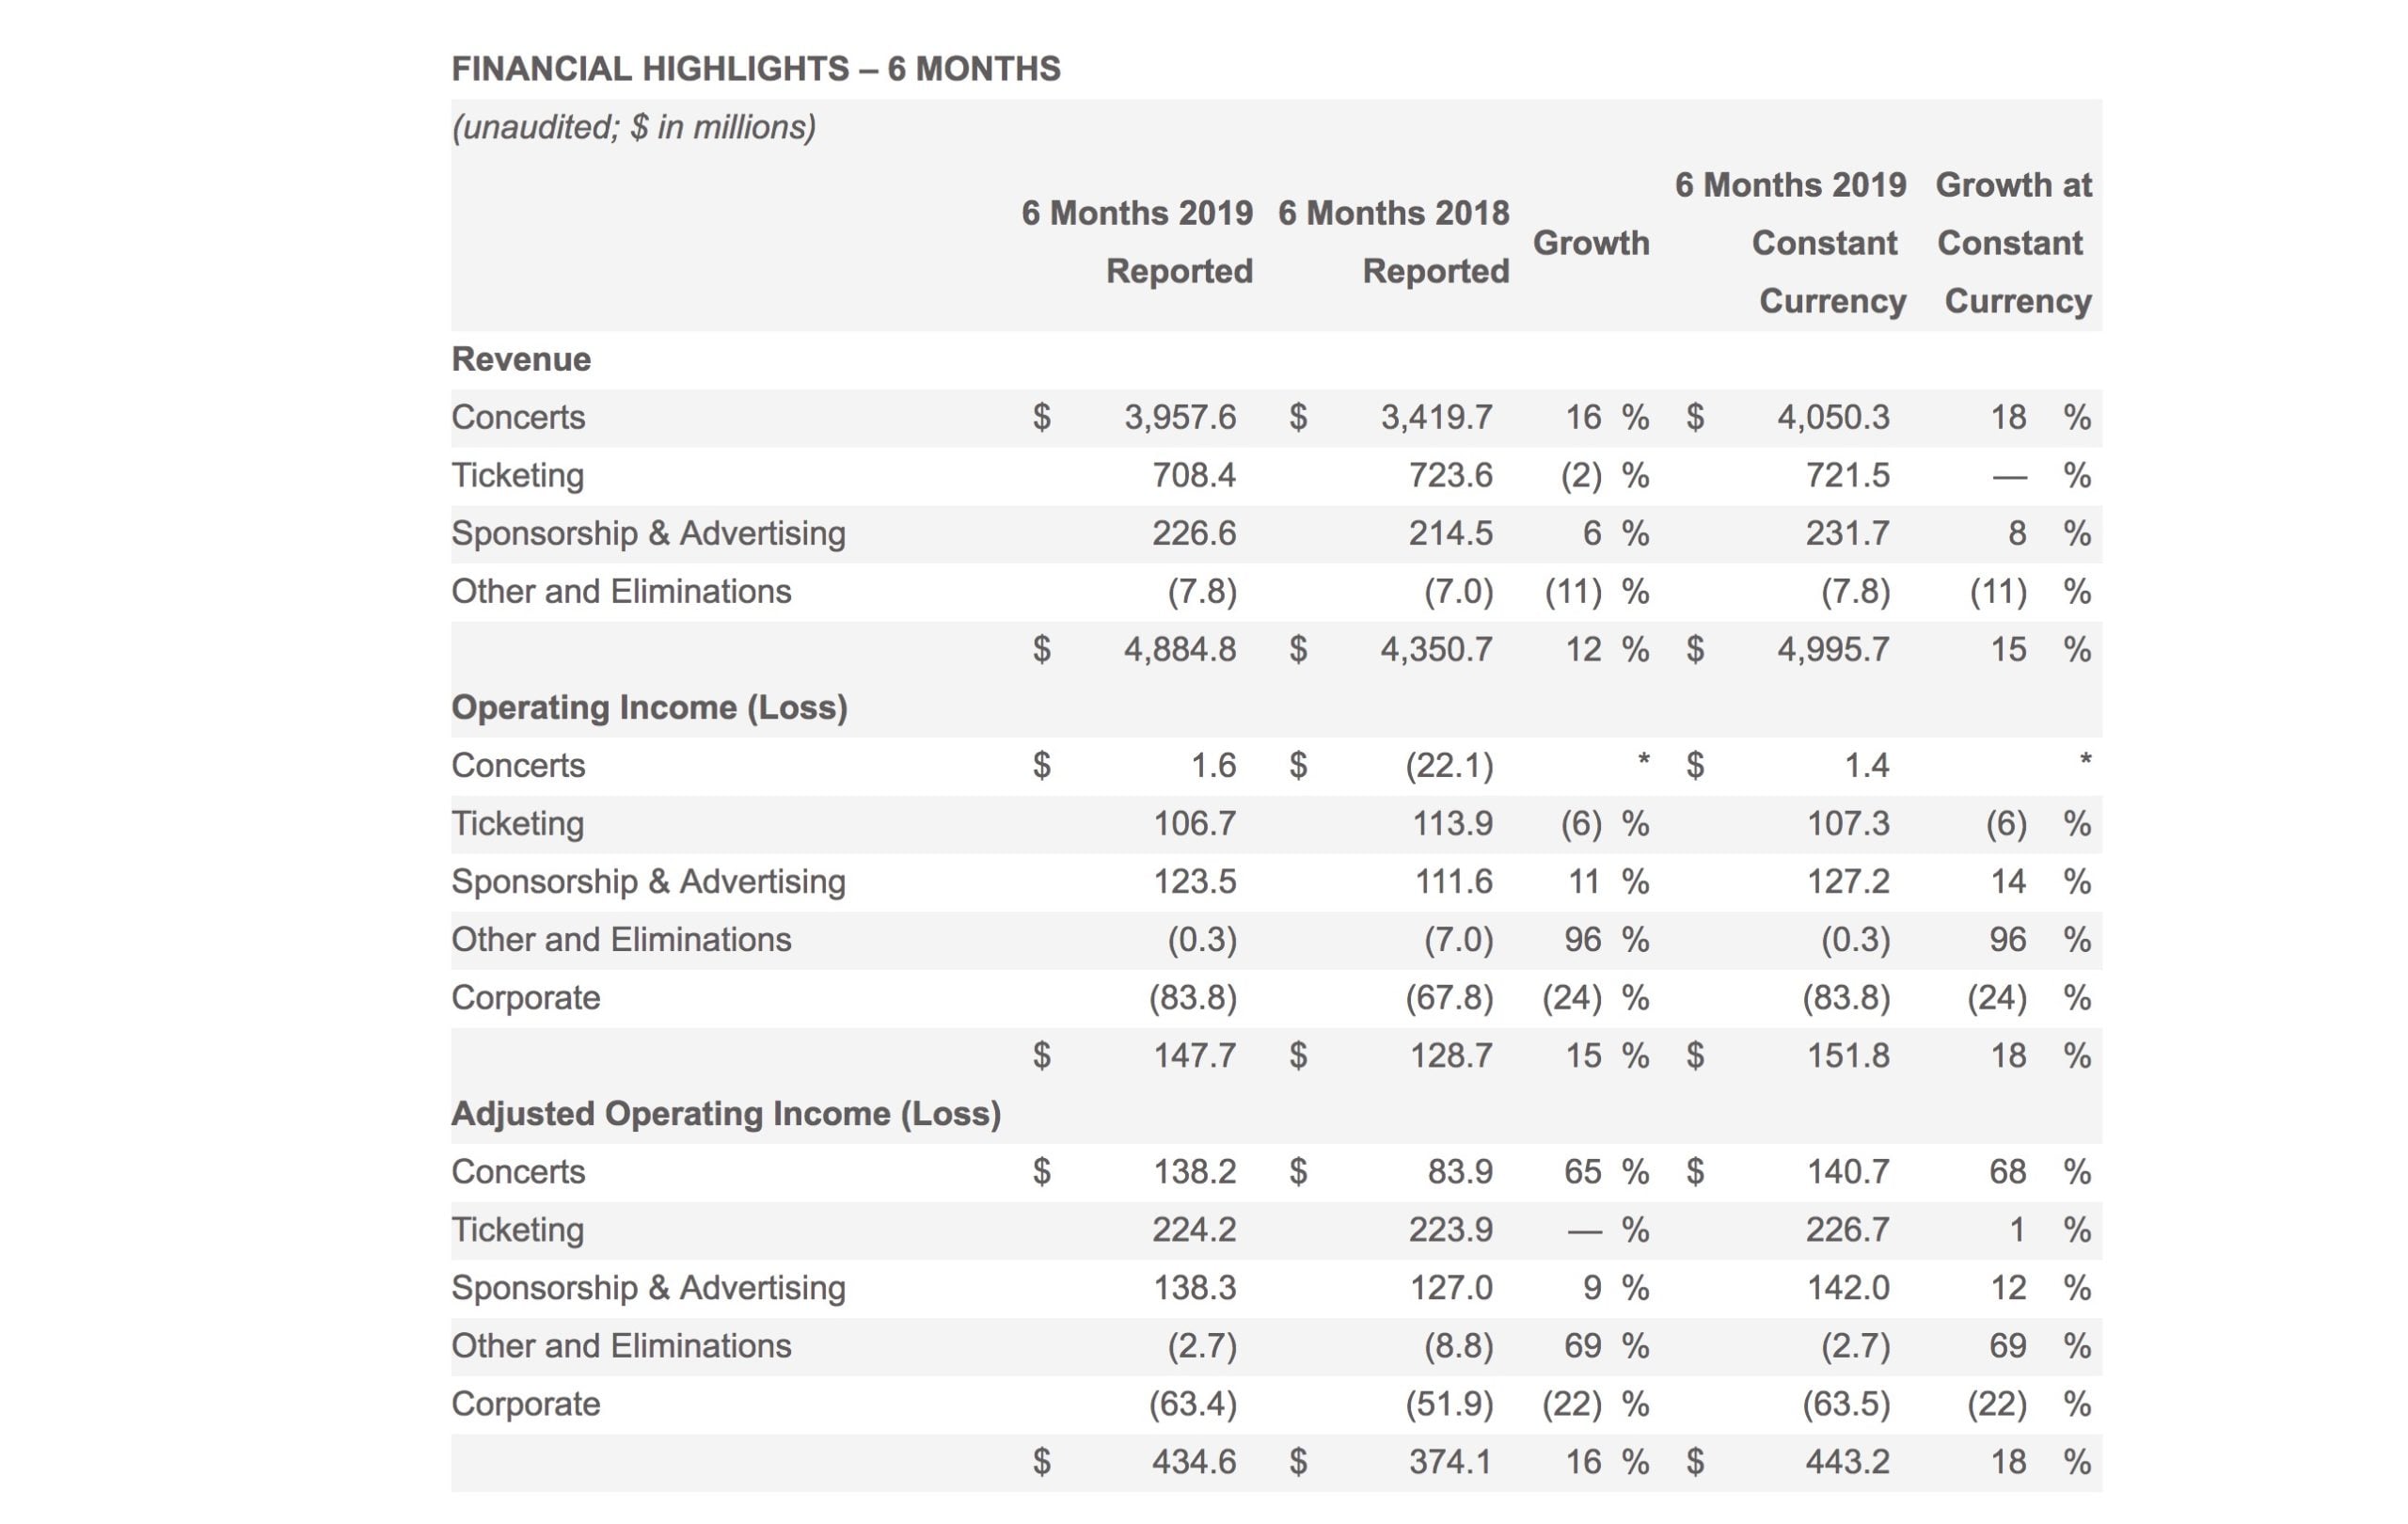Click adjusted Concerts value 83.9

click(x=1460, y=1171)
